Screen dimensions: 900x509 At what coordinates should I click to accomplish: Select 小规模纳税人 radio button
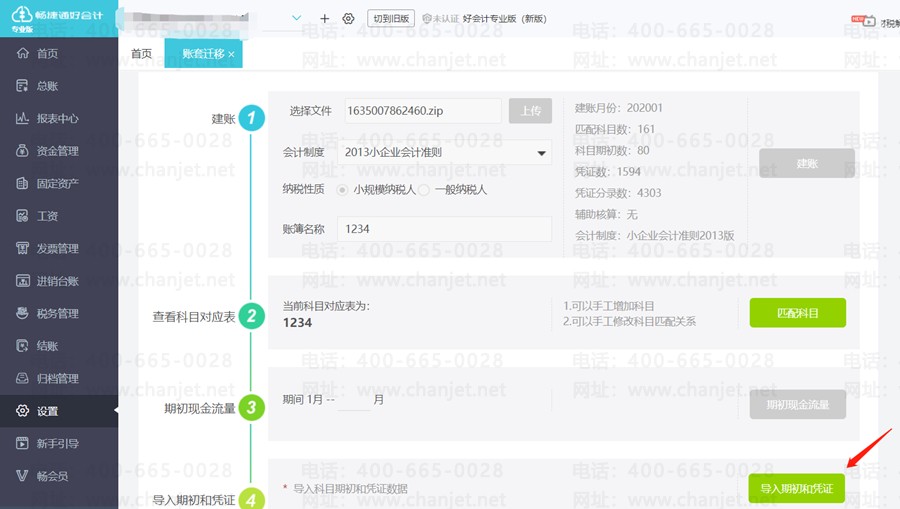click(342, 190)
